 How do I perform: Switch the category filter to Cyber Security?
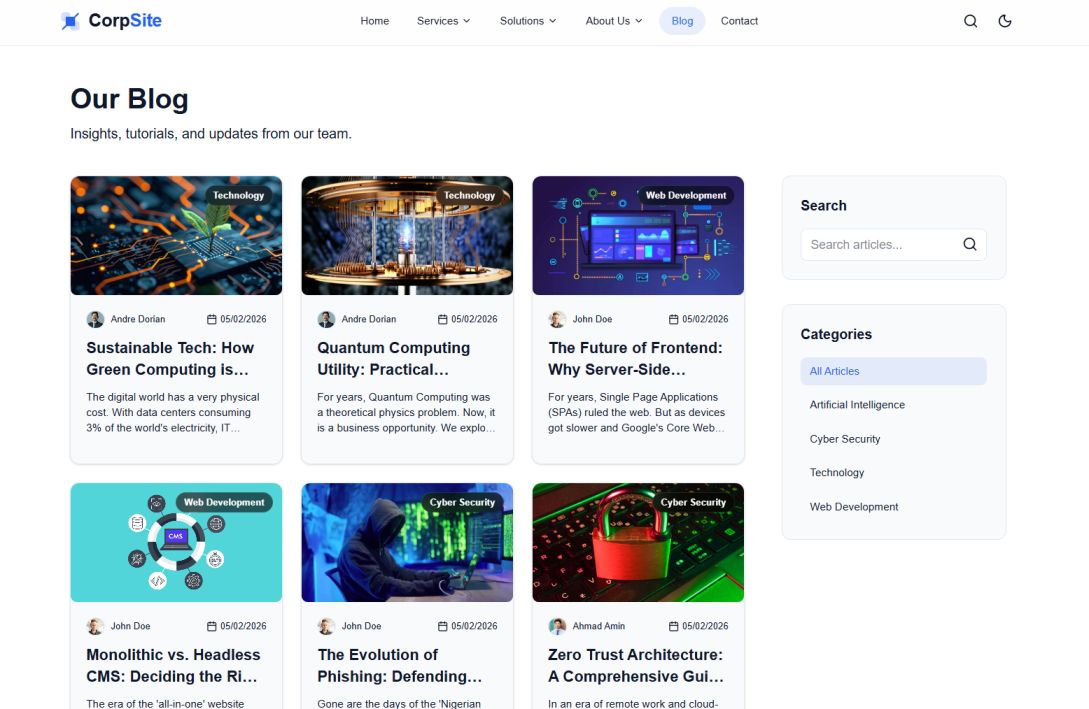[843, 438]
